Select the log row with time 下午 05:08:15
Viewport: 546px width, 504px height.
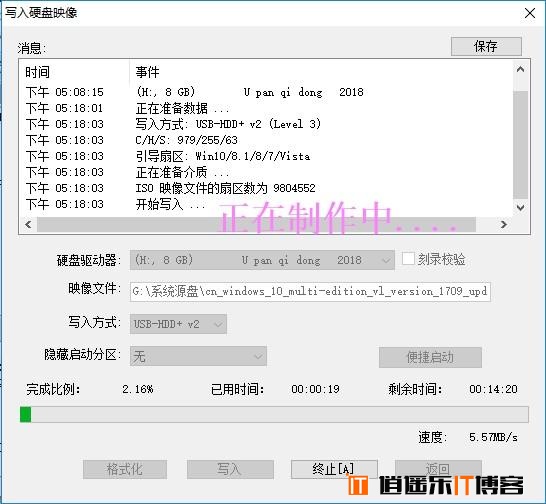pyautogui.click(x=266, y=92)
